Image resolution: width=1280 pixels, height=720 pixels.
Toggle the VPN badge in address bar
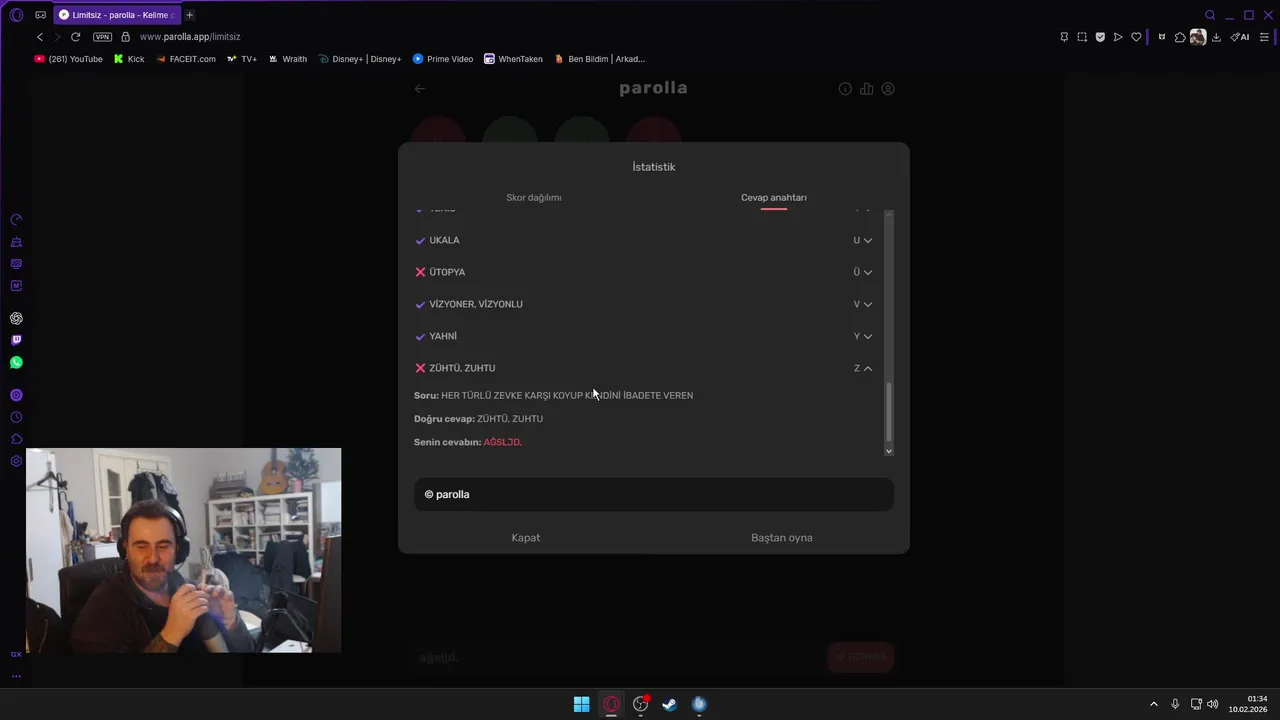click(102, 37)
